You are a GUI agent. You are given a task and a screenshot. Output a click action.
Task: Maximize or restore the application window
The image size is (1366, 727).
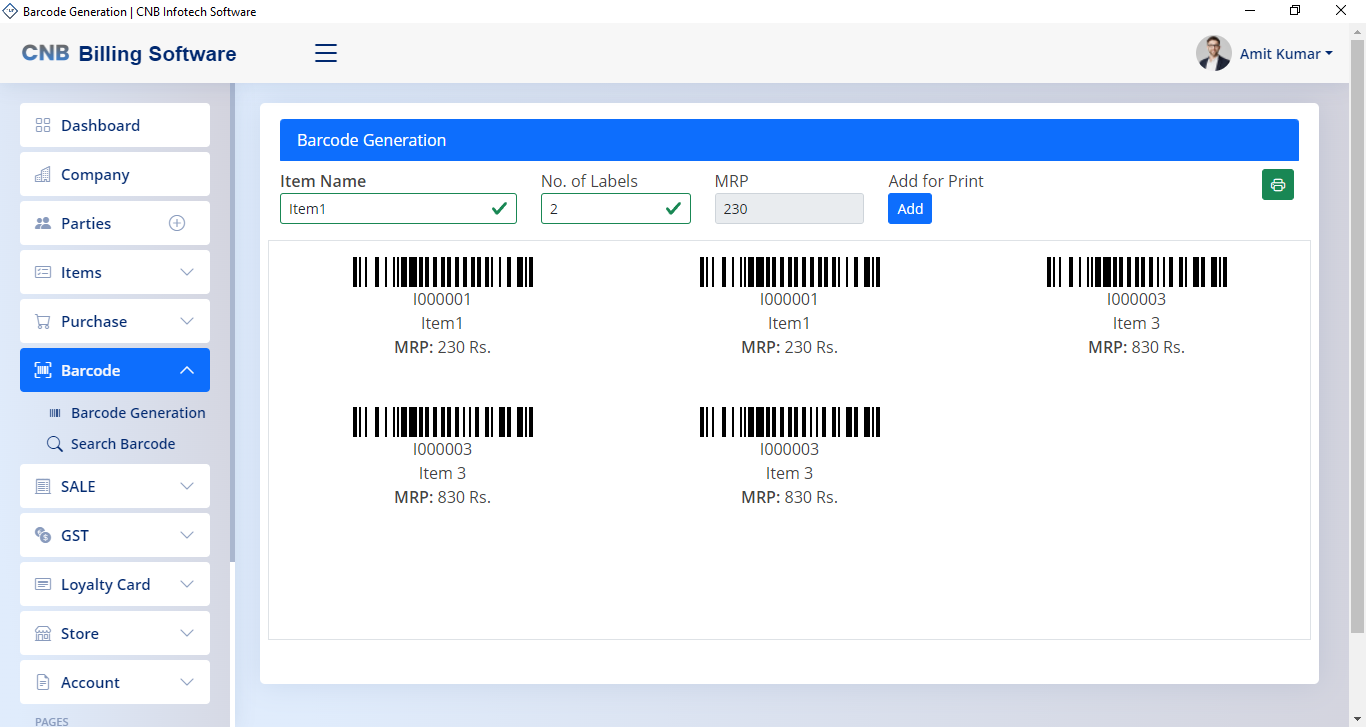[x=1295, y=11]
